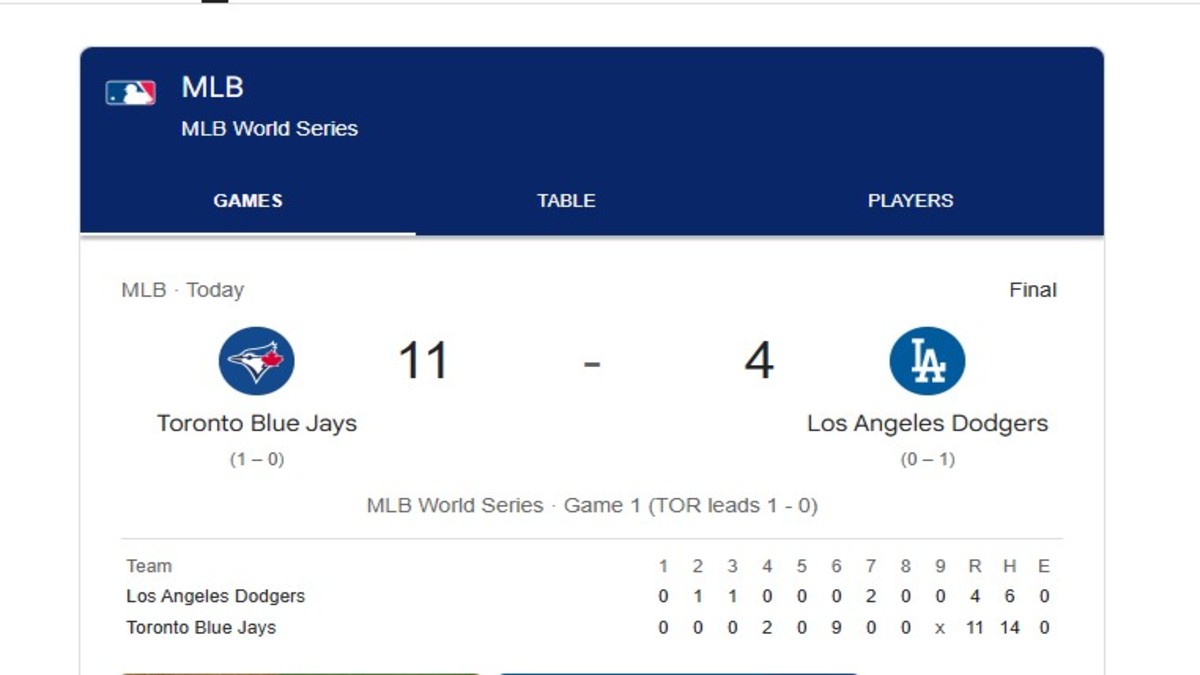Click the Blue Jays (1 – 0) record

tap(257, 460)
